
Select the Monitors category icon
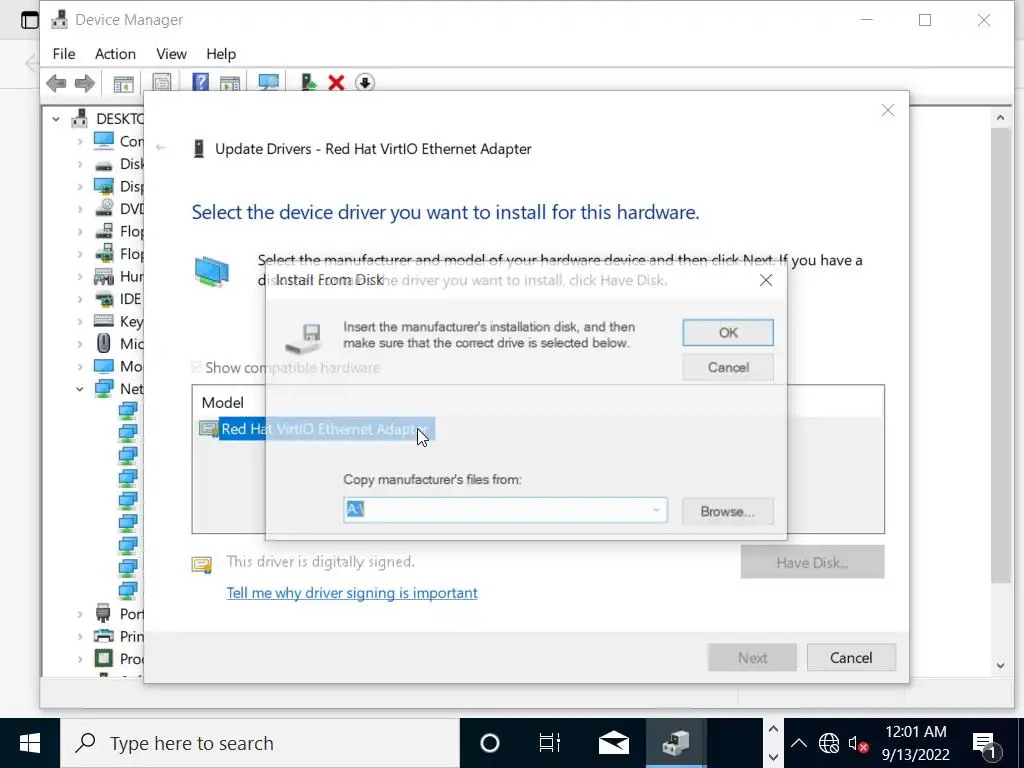tap(104, 366)
